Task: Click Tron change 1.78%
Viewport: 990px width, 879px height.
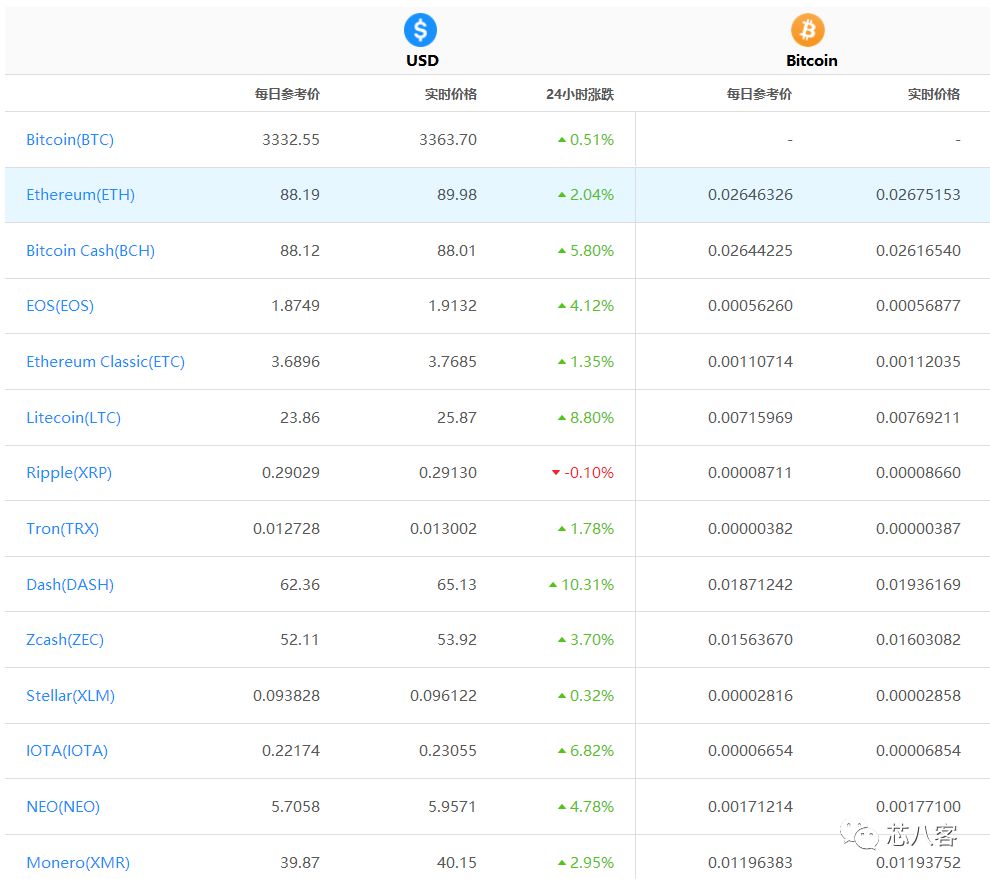Action: point(586,529)
